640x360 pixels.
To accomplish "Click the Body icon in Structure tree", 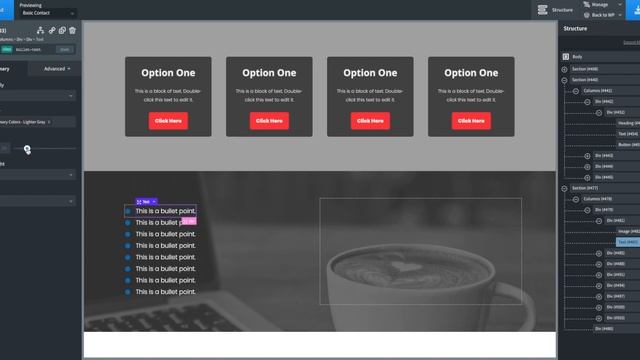I will click(x=566, y=57).
